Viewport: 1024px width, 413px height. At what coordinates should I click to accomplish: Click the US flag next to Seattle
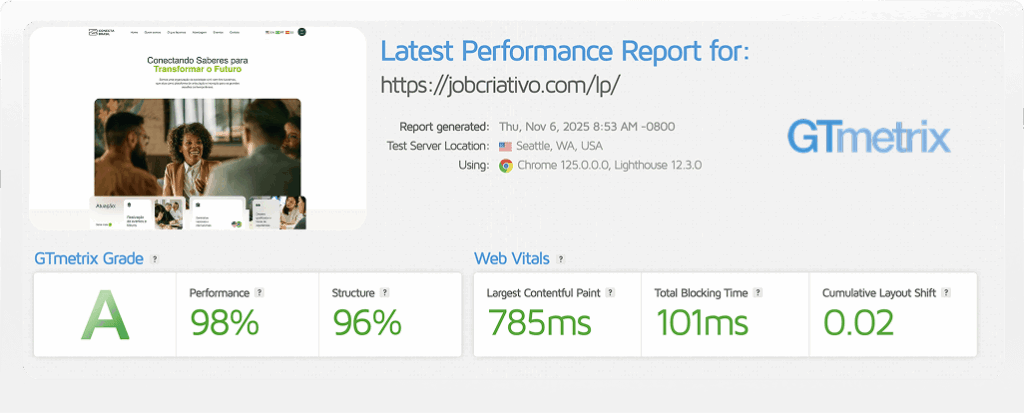505,146
